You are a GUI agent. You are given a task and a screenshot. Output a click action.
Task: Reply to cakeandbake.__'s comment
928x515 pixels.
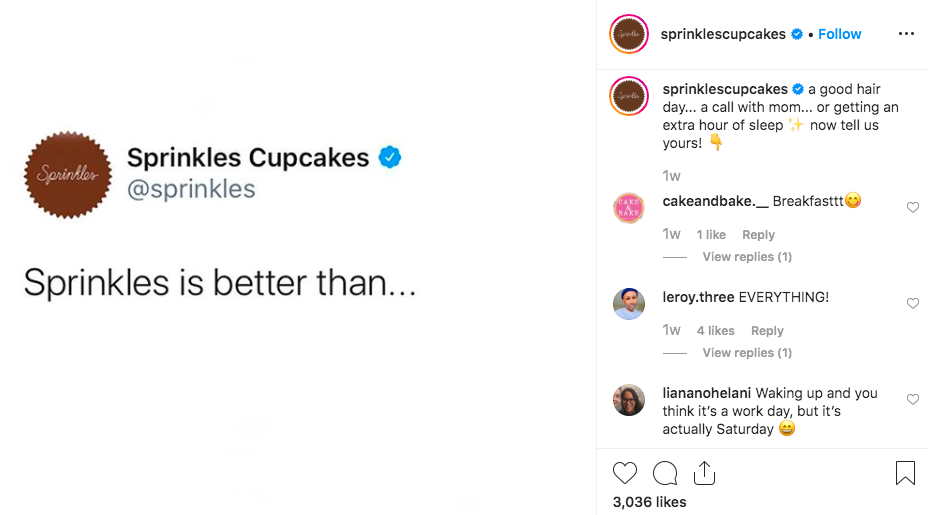(758, 235)
